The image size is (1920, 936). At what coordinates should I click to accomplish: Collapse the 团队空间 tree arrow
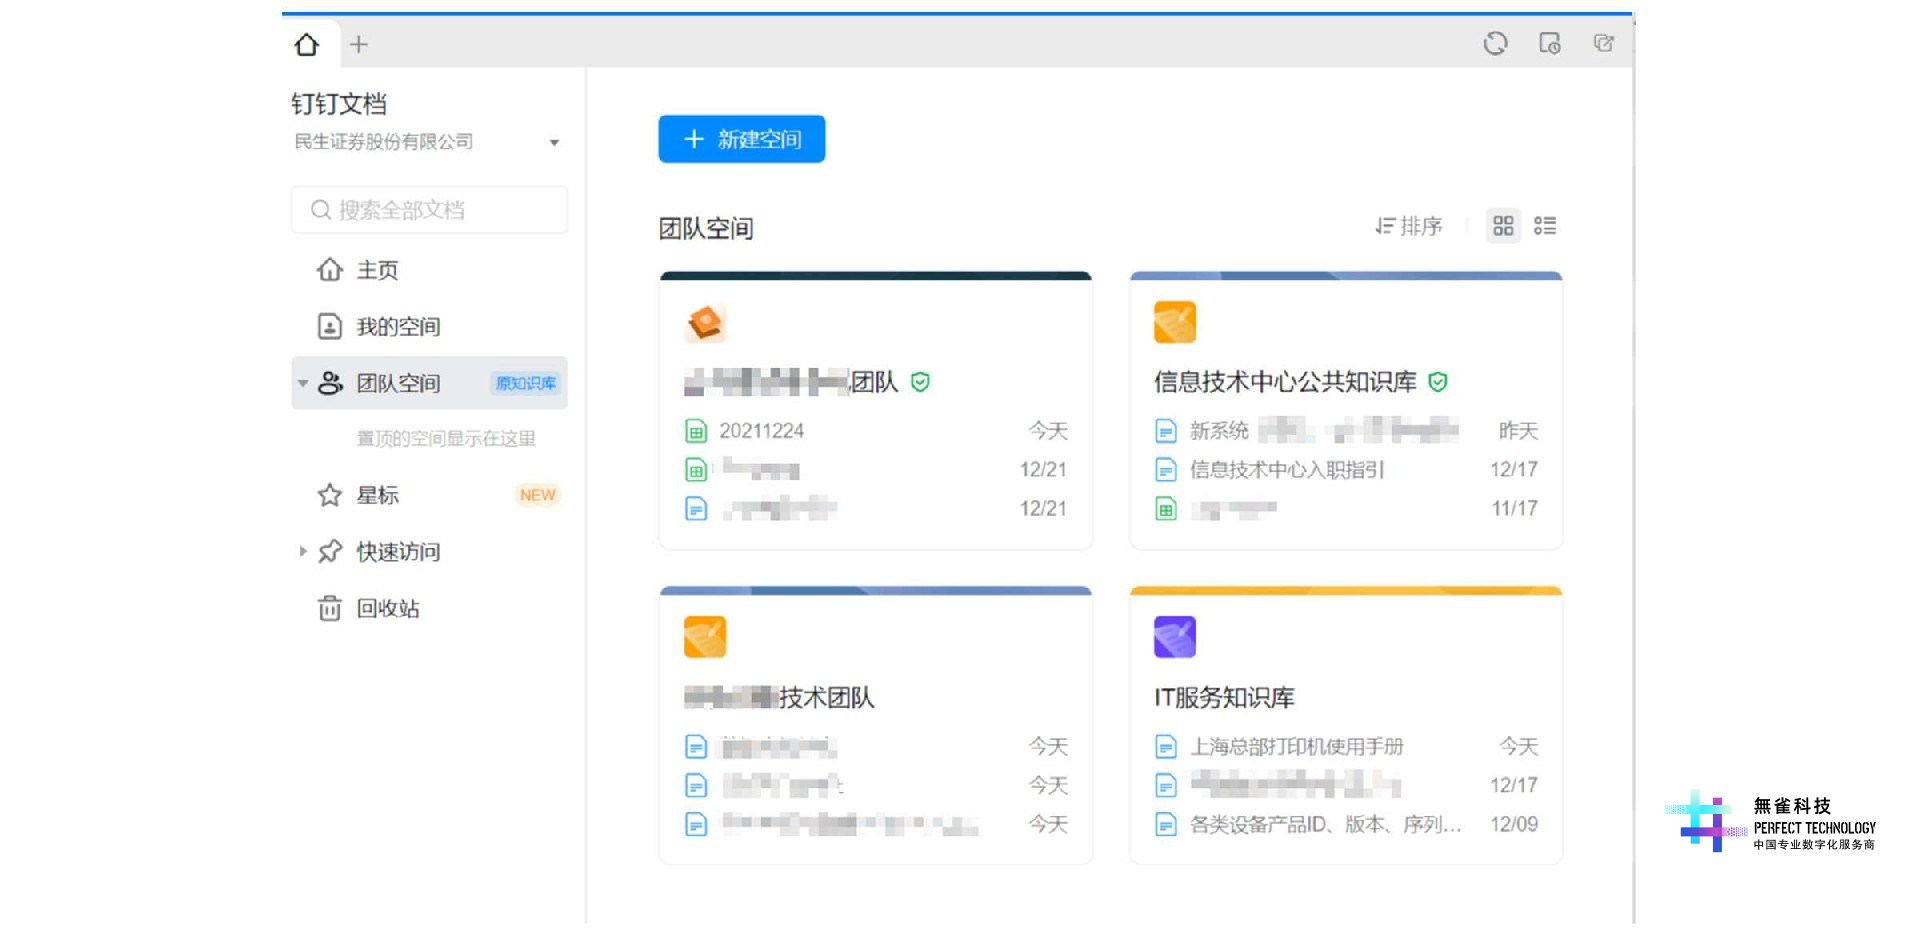coord(303,383)
